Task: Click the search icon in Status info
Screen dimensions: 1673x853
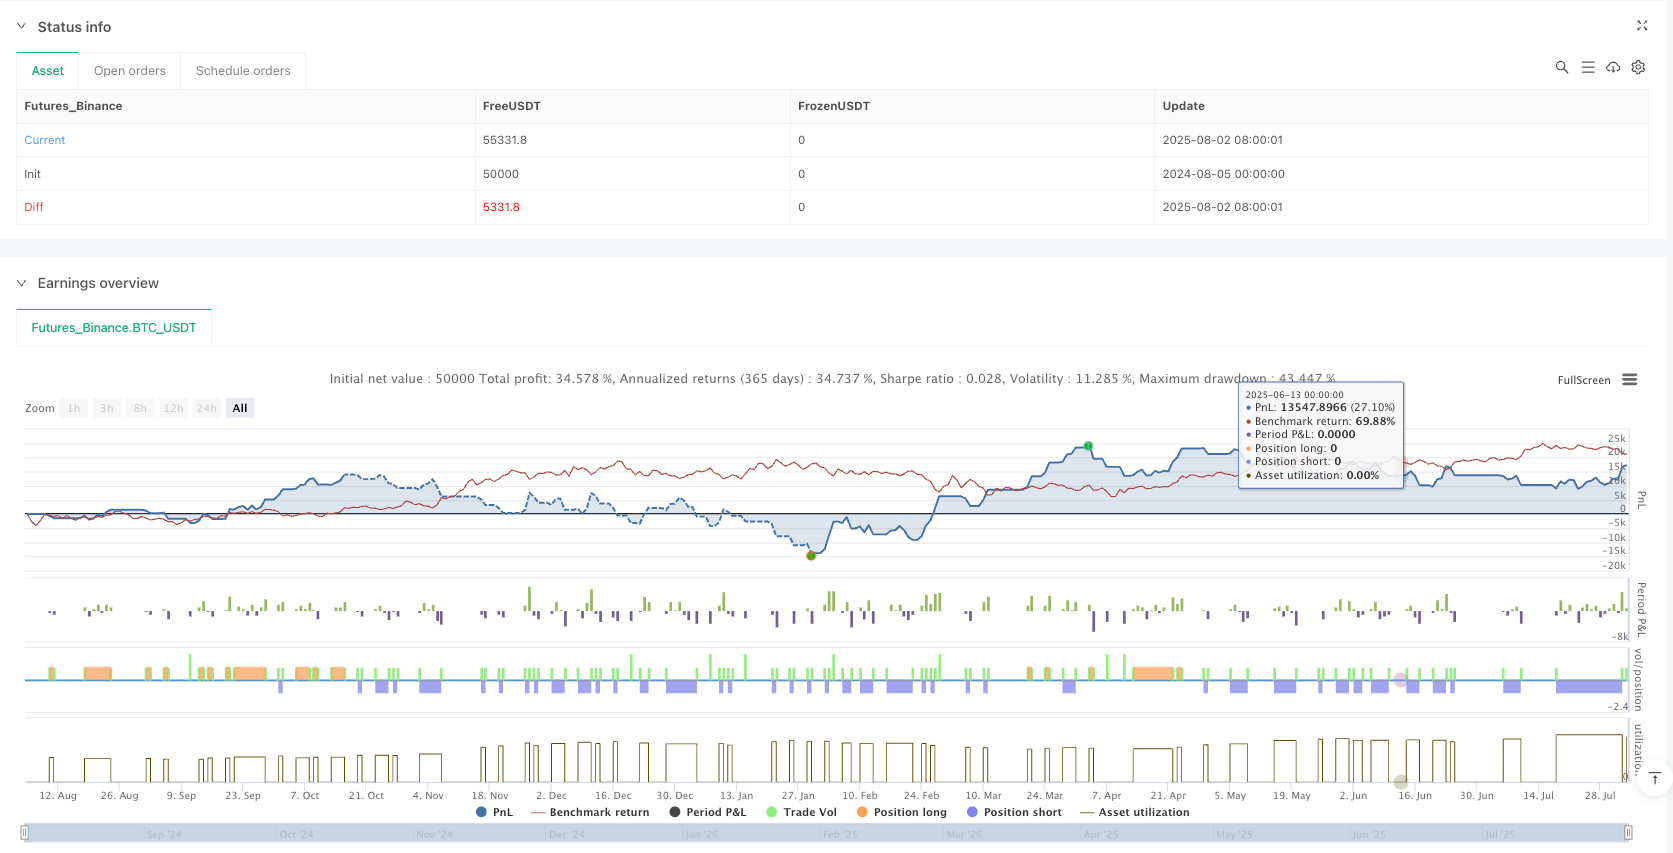Action: click(1561, 67)
